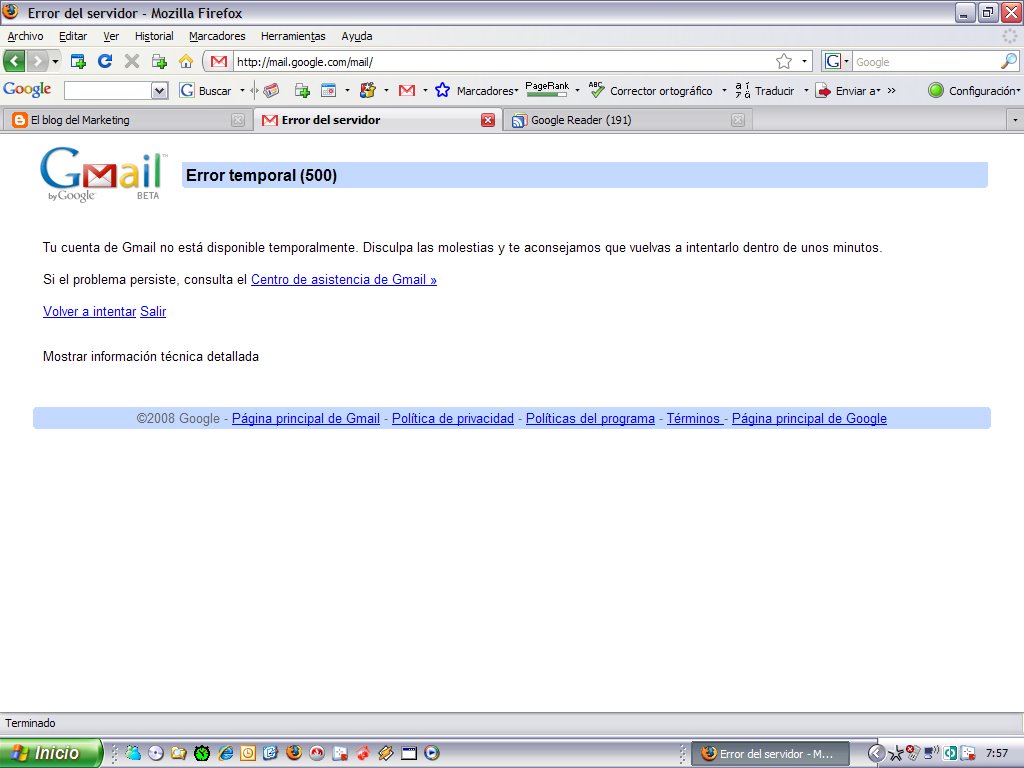Click the news tag icon on Google Toolbar
Viewport: 1024px width, 768px height.
coord(271,90)
